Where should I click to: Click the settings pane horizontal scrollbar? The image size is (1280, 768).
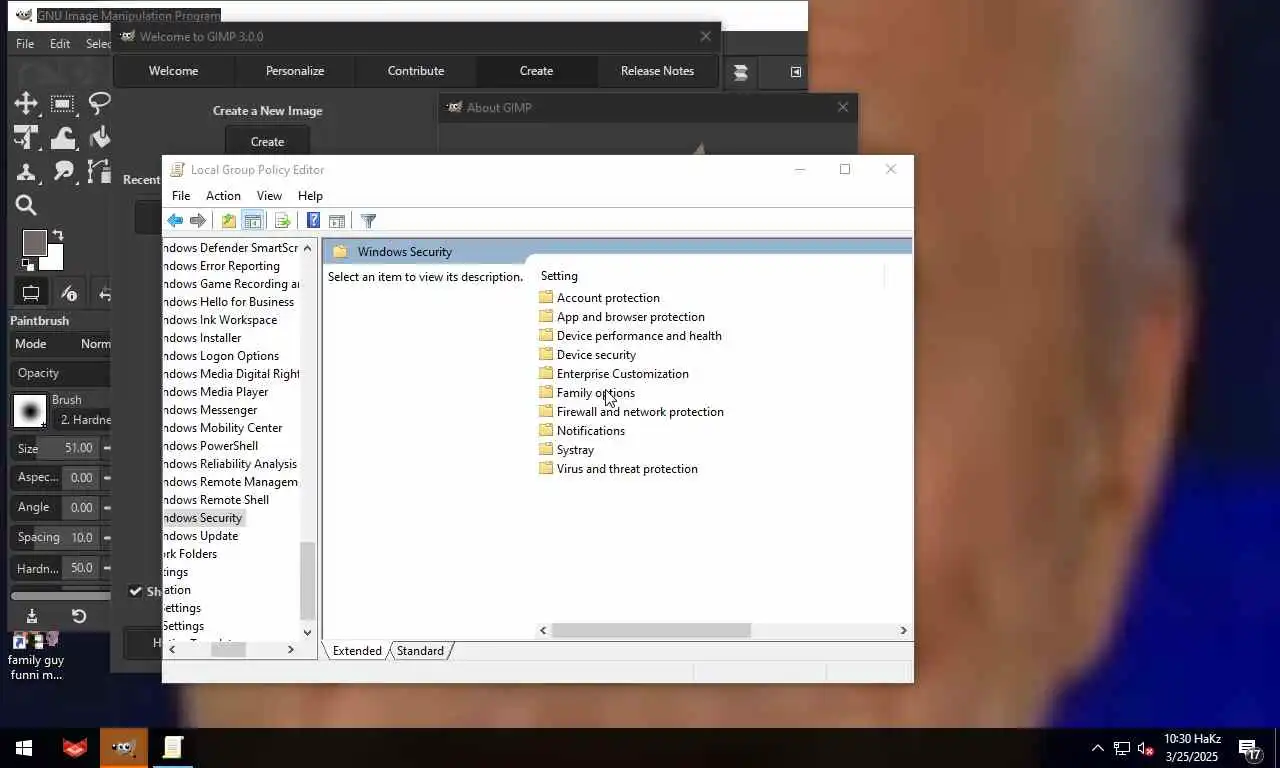pyautogui.click(x=650, y=631)
